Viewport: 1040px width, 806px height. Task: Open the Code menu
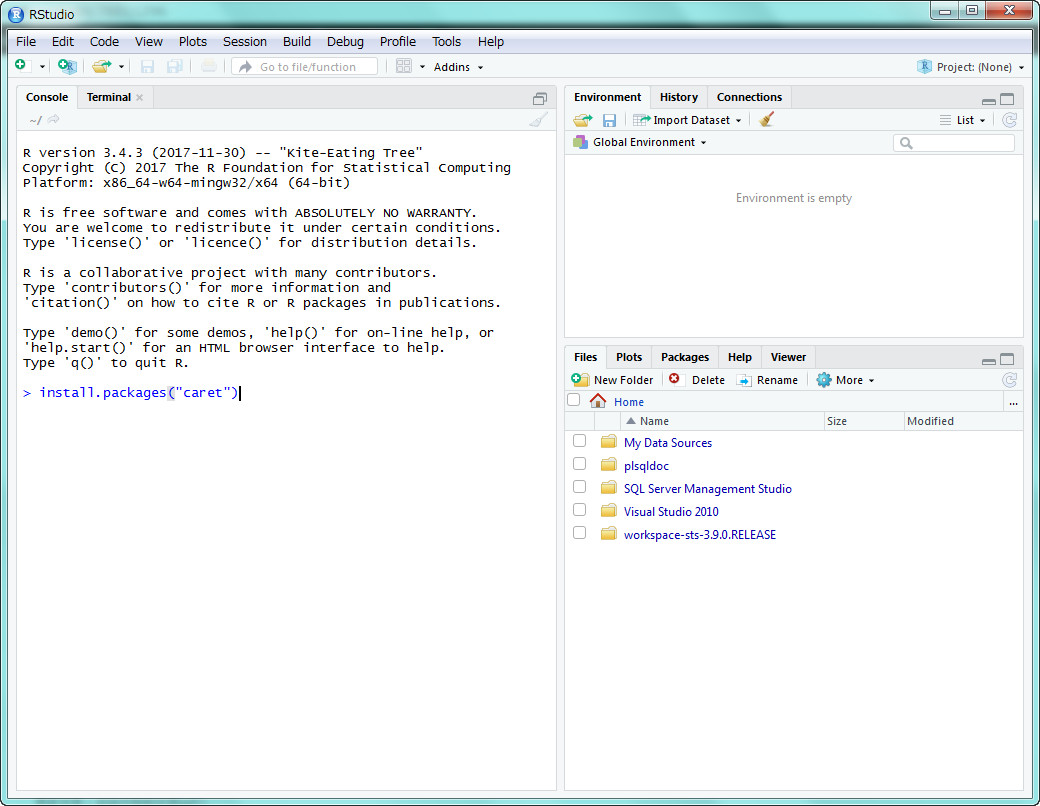coord(104,42)
